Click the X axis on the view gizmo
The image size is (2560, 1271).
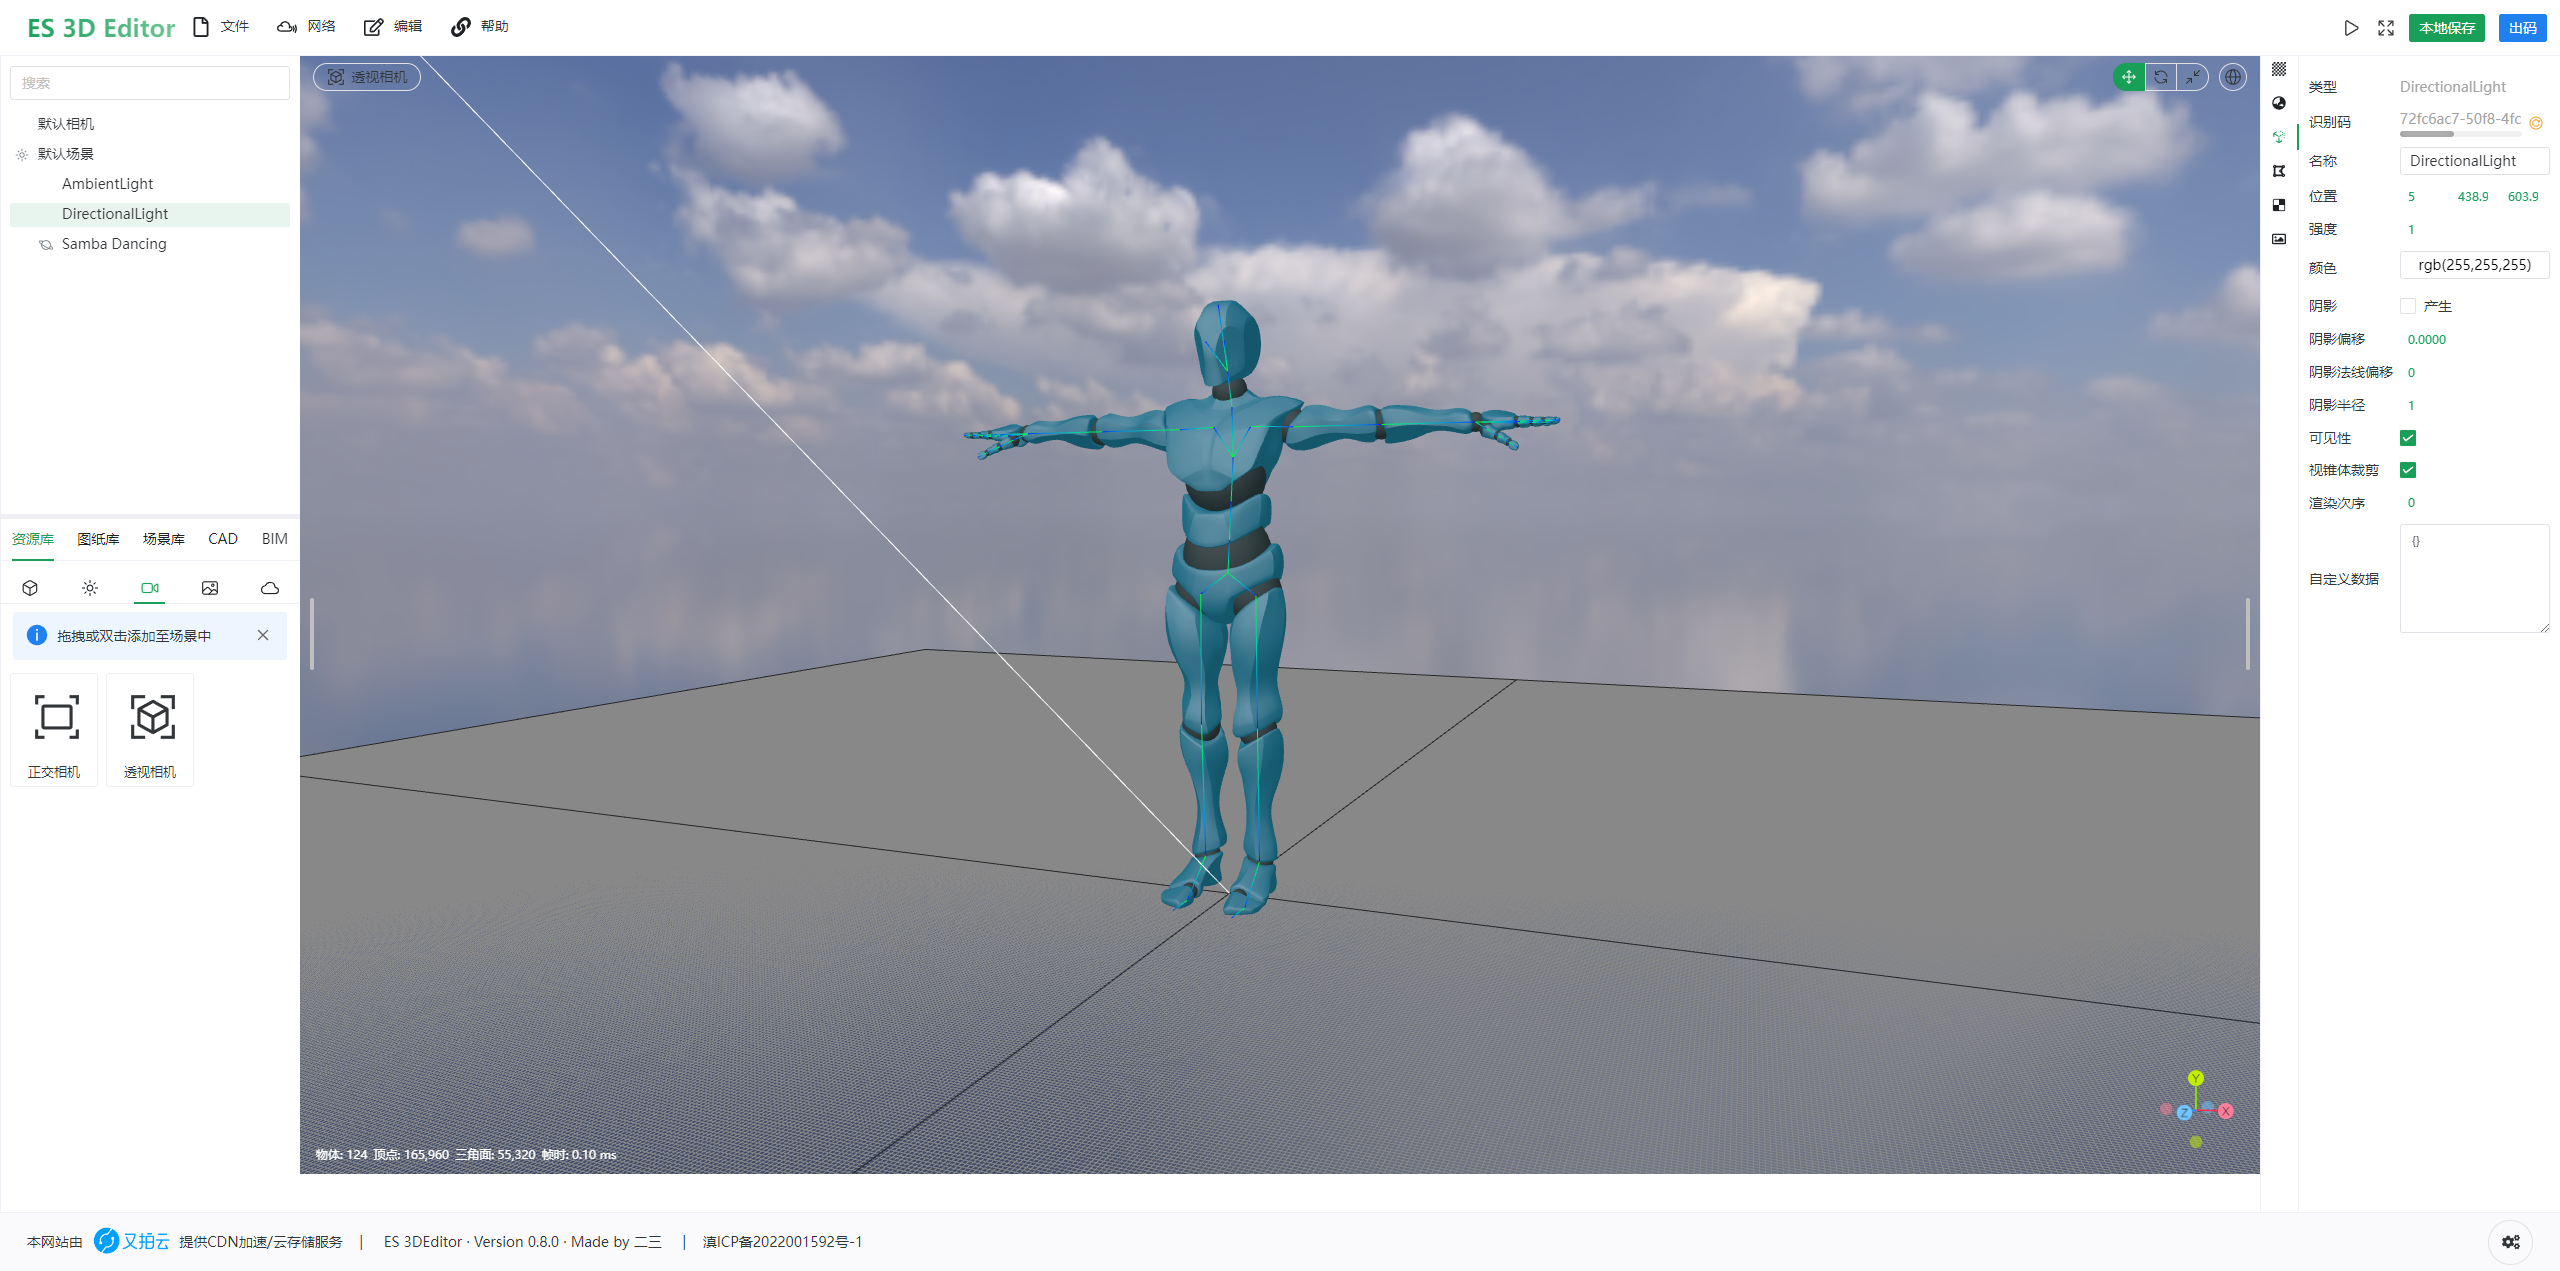coord(2226,1111)
